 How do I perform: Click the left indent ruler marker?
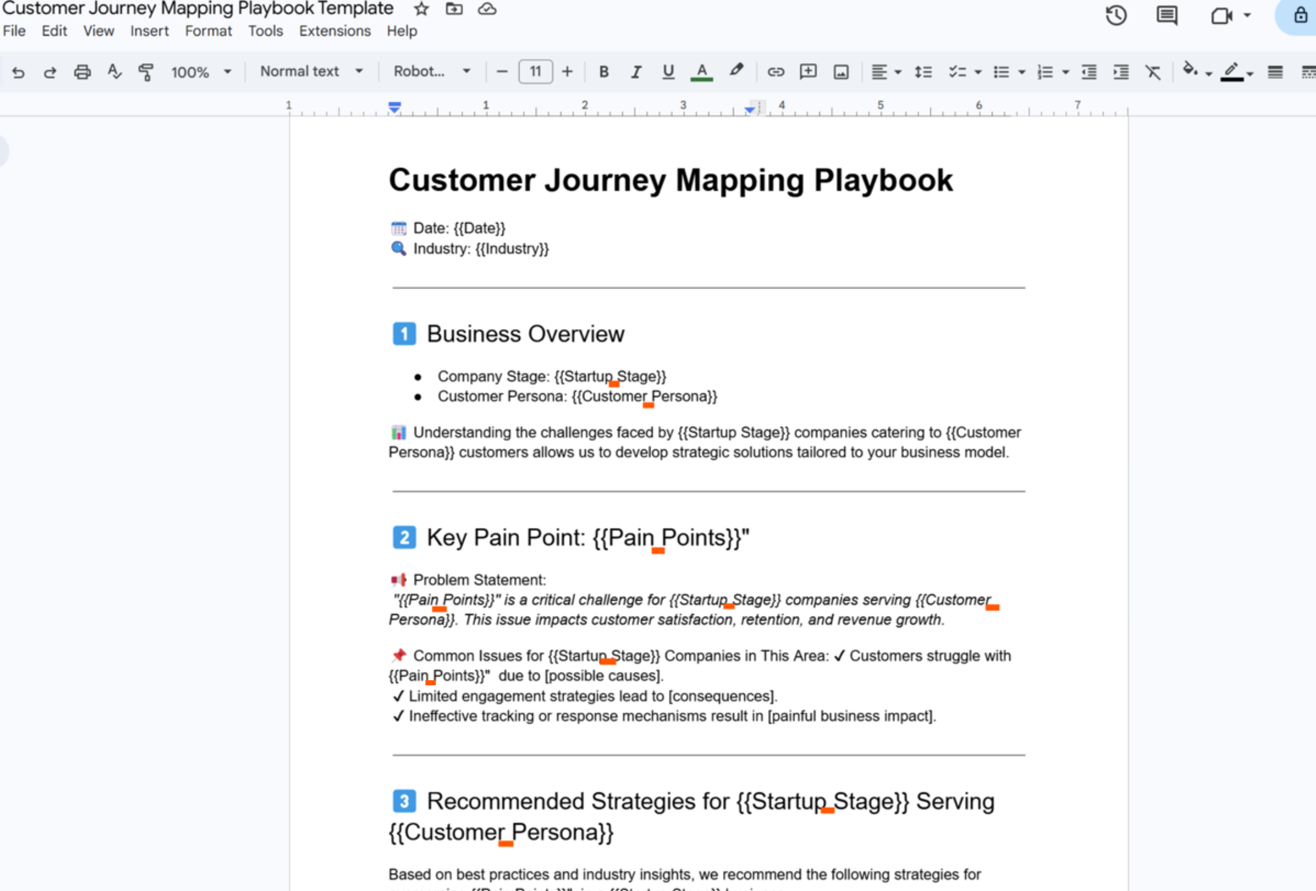395,107
